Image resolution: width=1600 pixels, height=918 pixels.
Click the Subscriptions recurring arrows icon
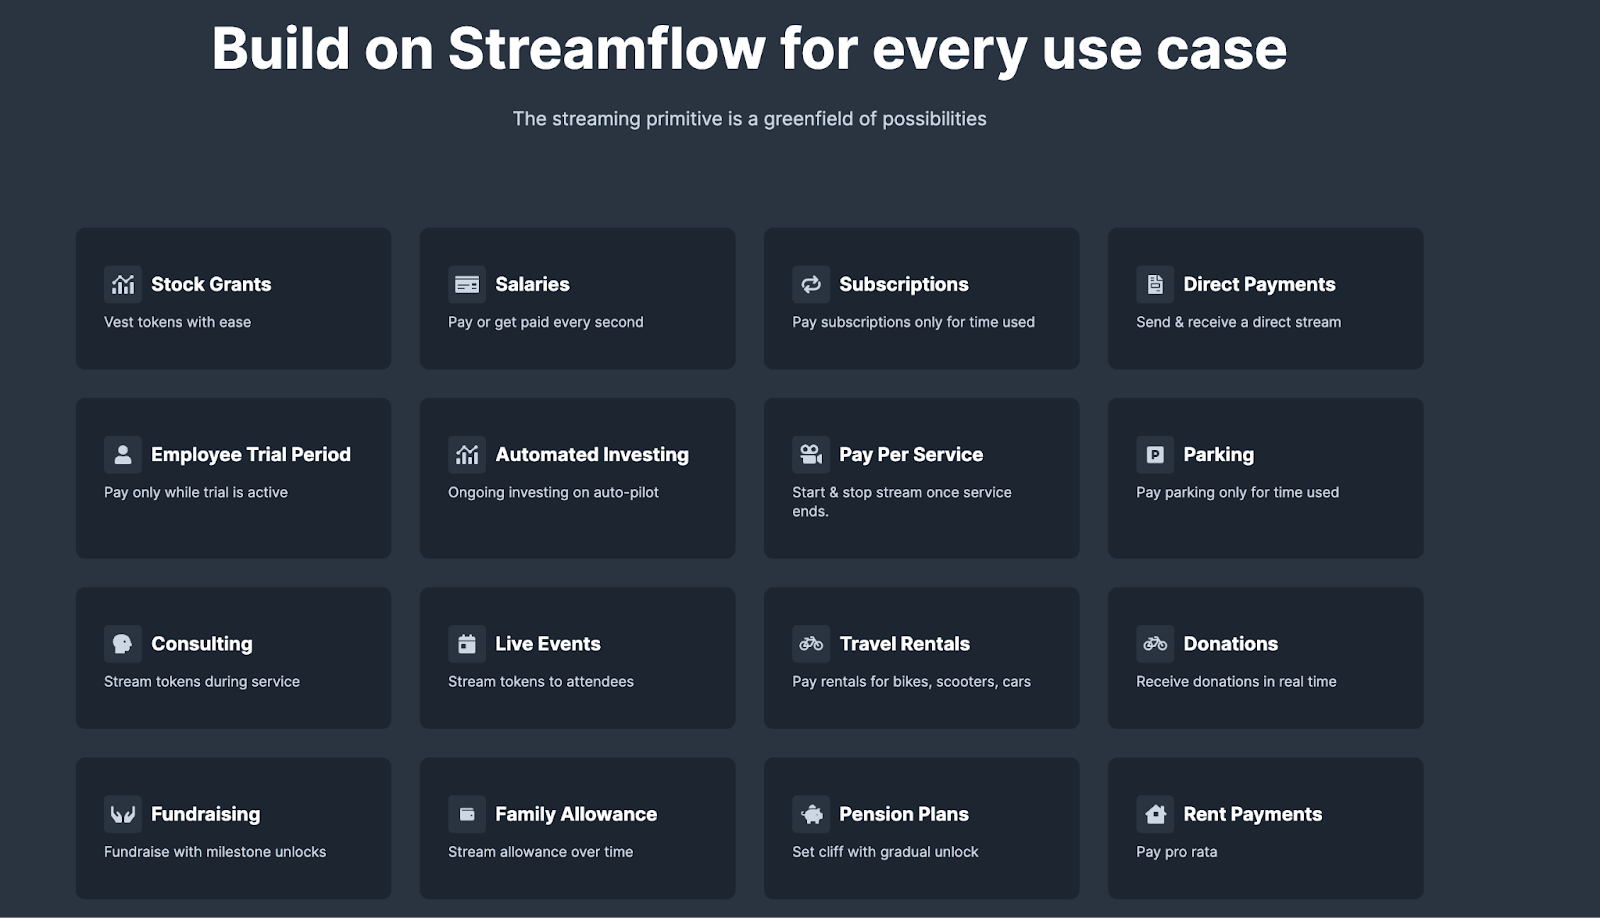click(x=811, y=284)
